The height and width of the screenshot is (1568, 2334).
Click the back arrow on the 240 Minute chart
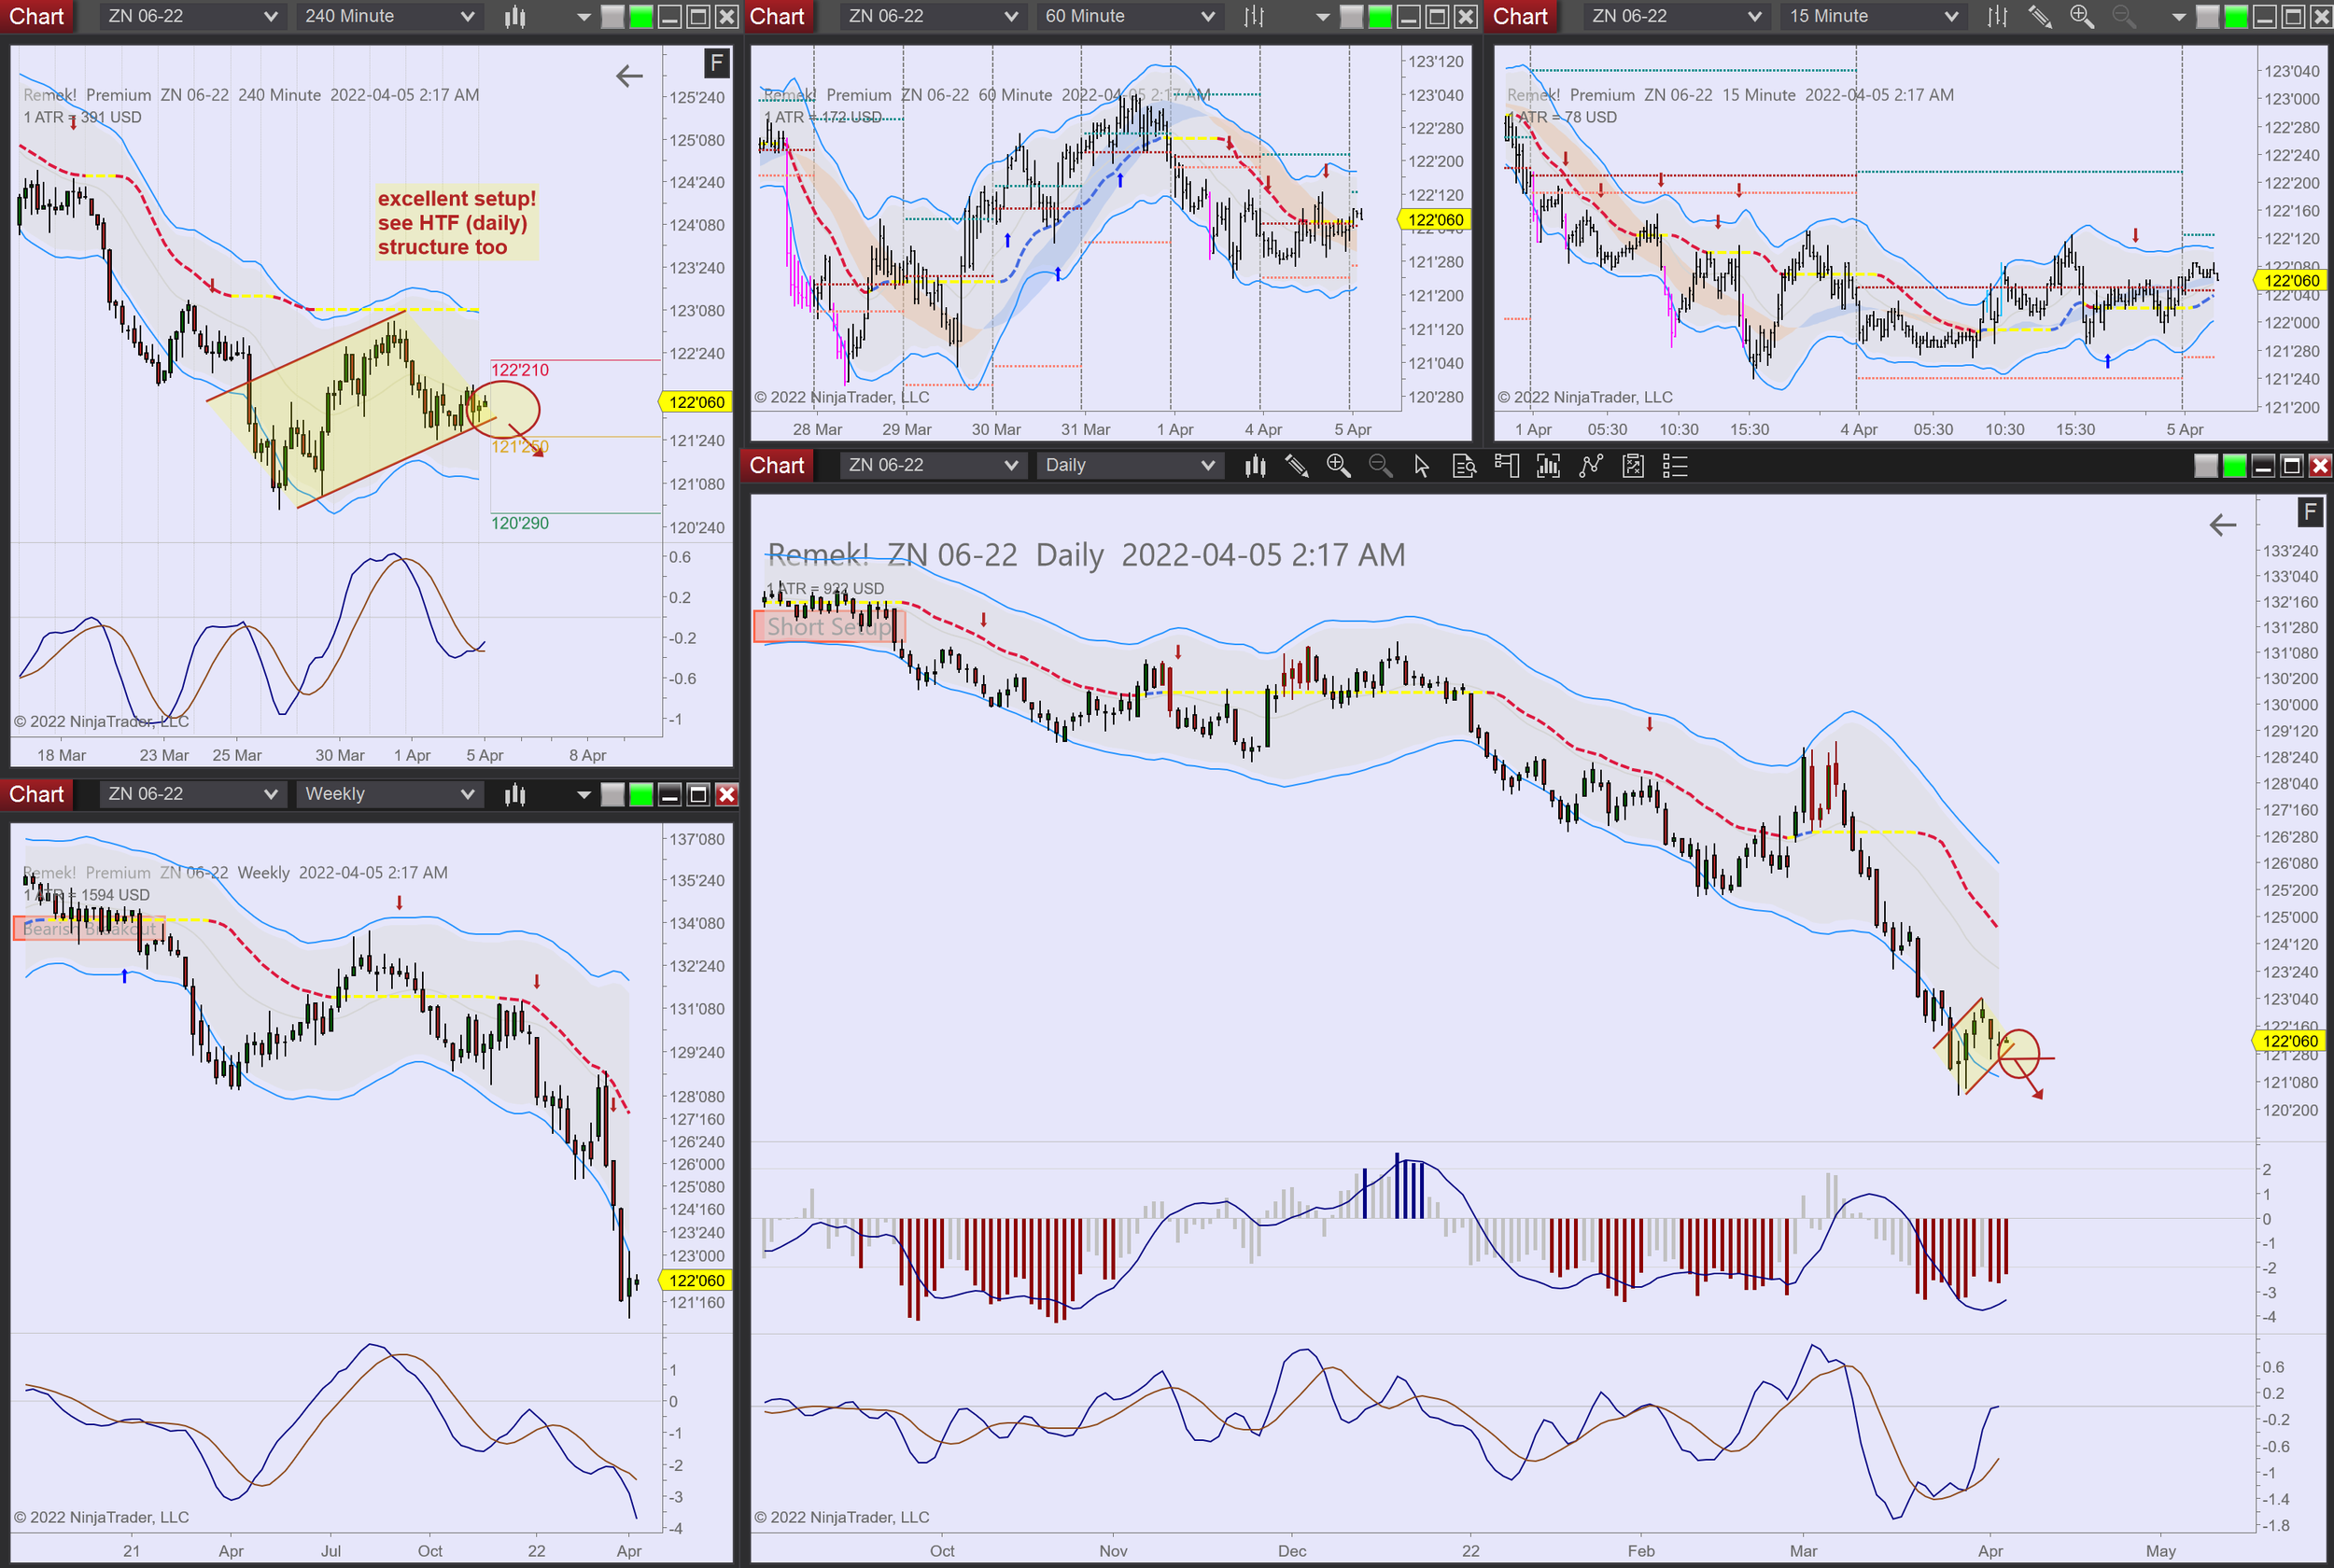tap(629, 76)
